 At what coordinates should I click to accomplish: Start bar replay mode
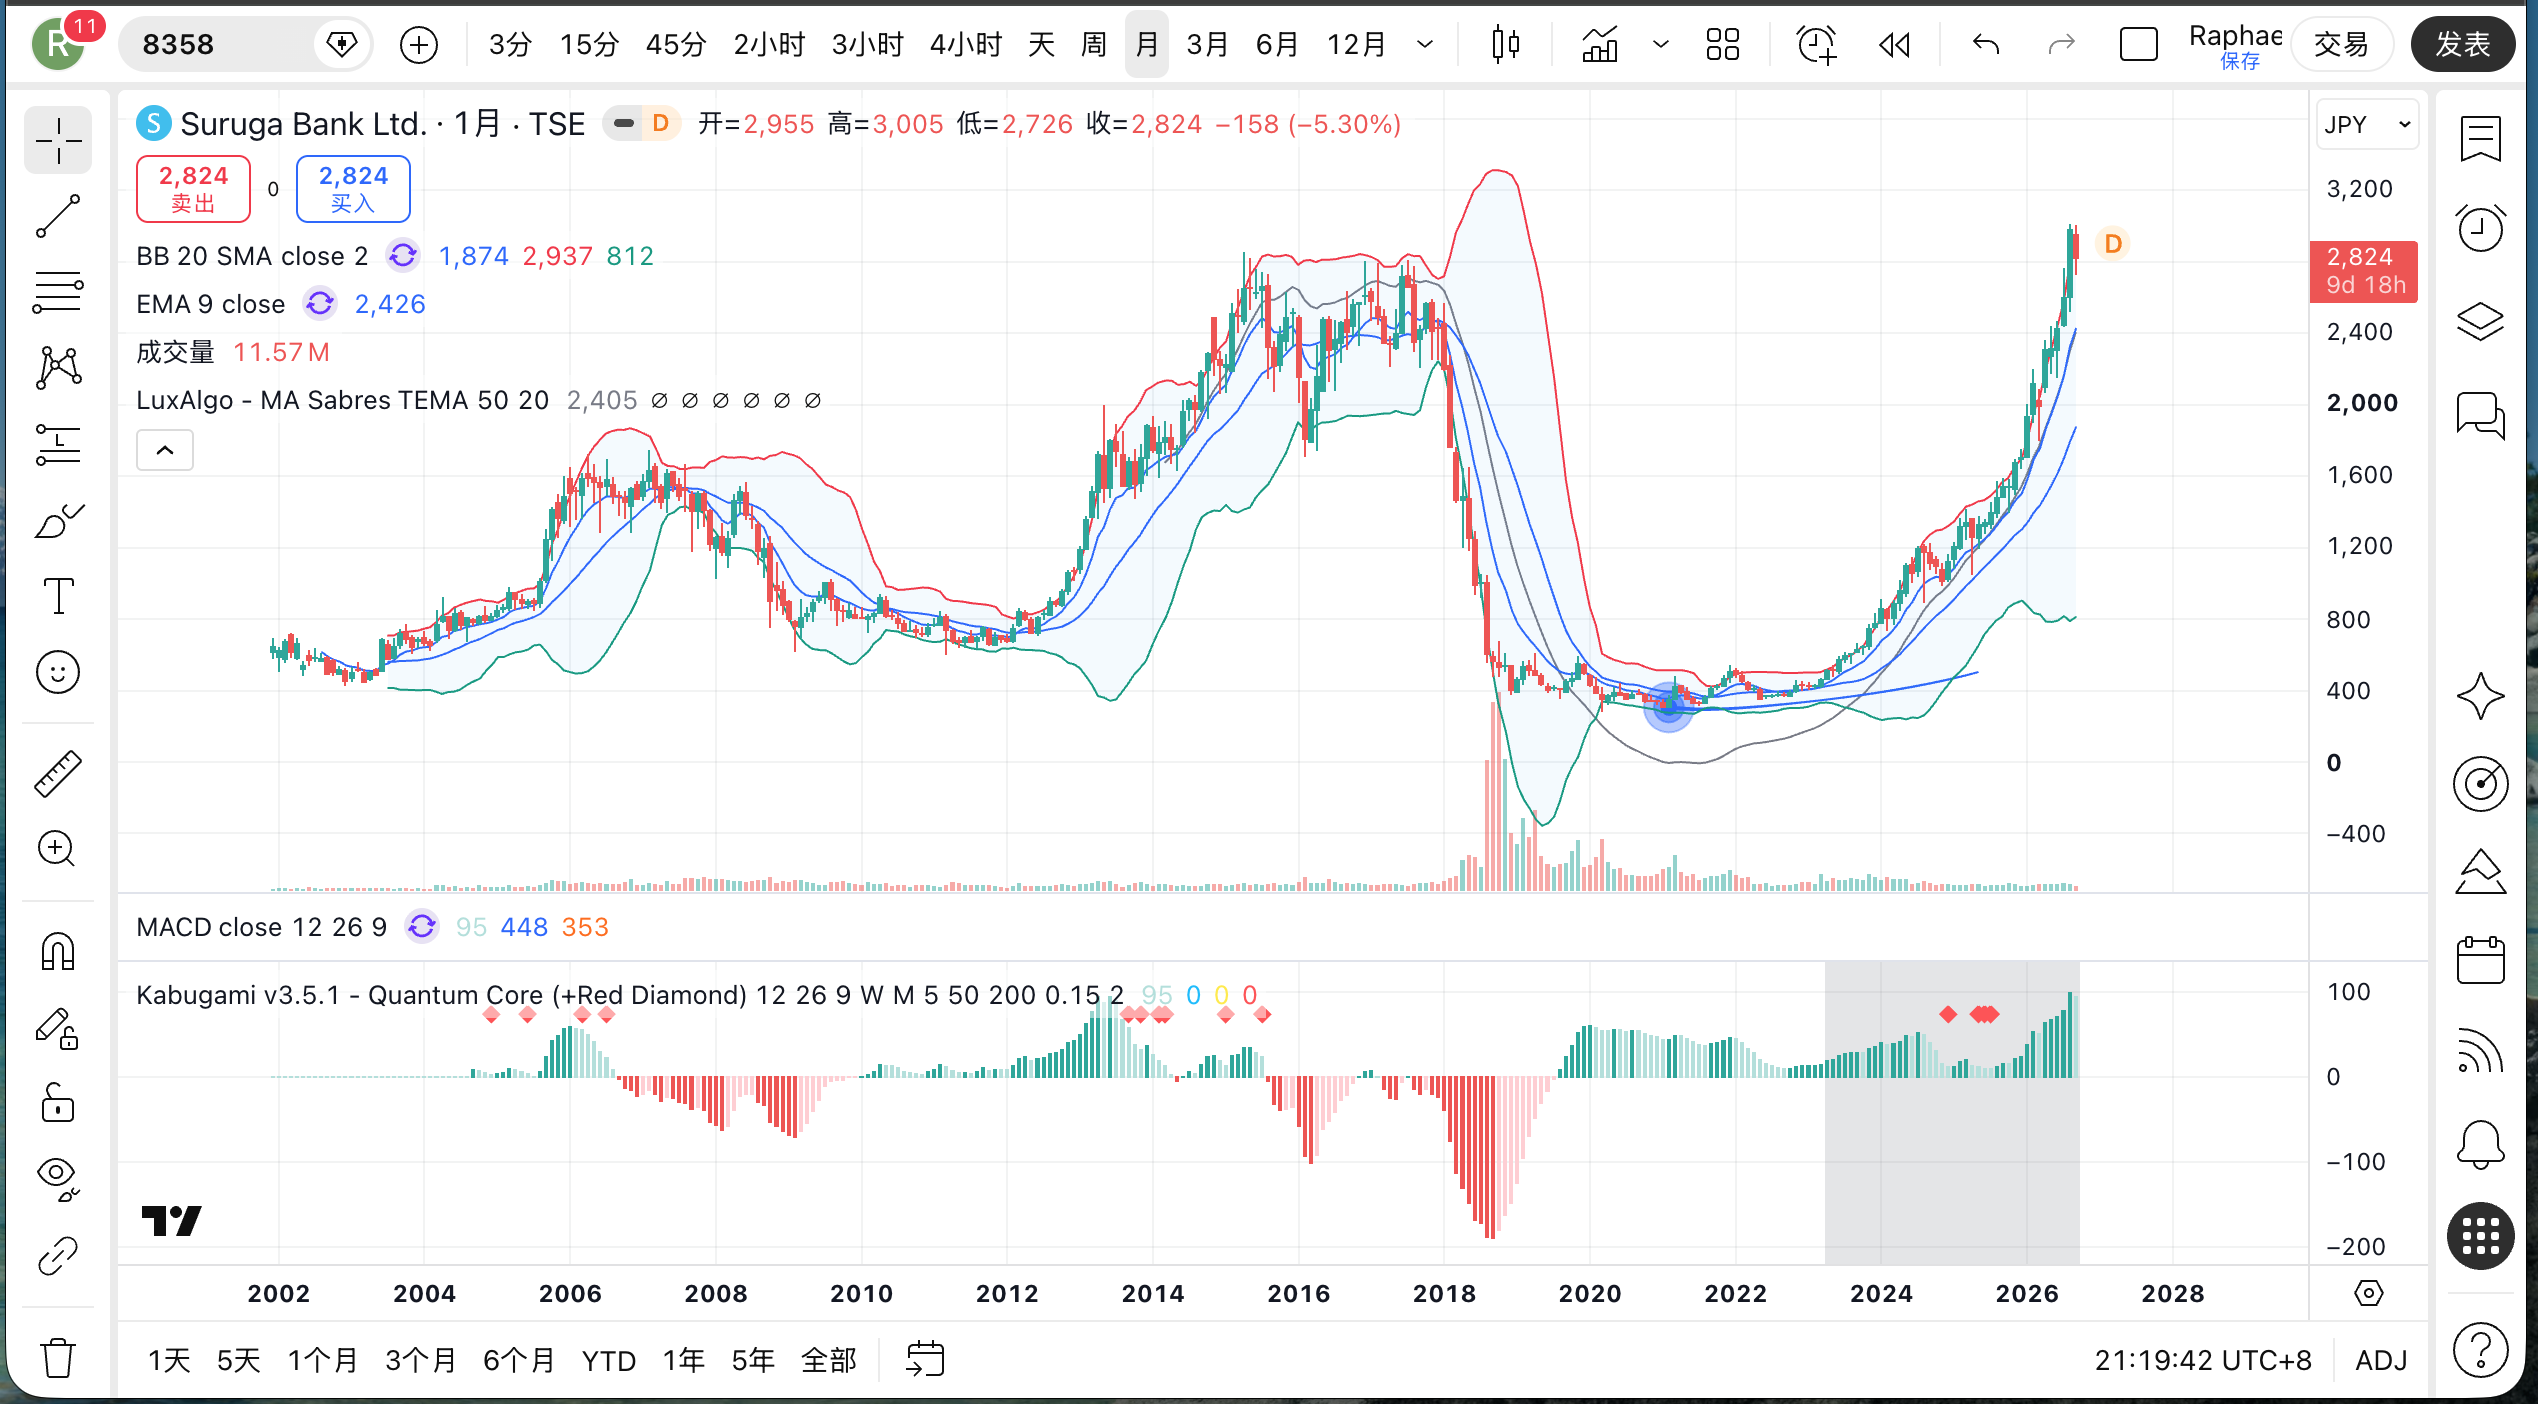pos(1894,44)
